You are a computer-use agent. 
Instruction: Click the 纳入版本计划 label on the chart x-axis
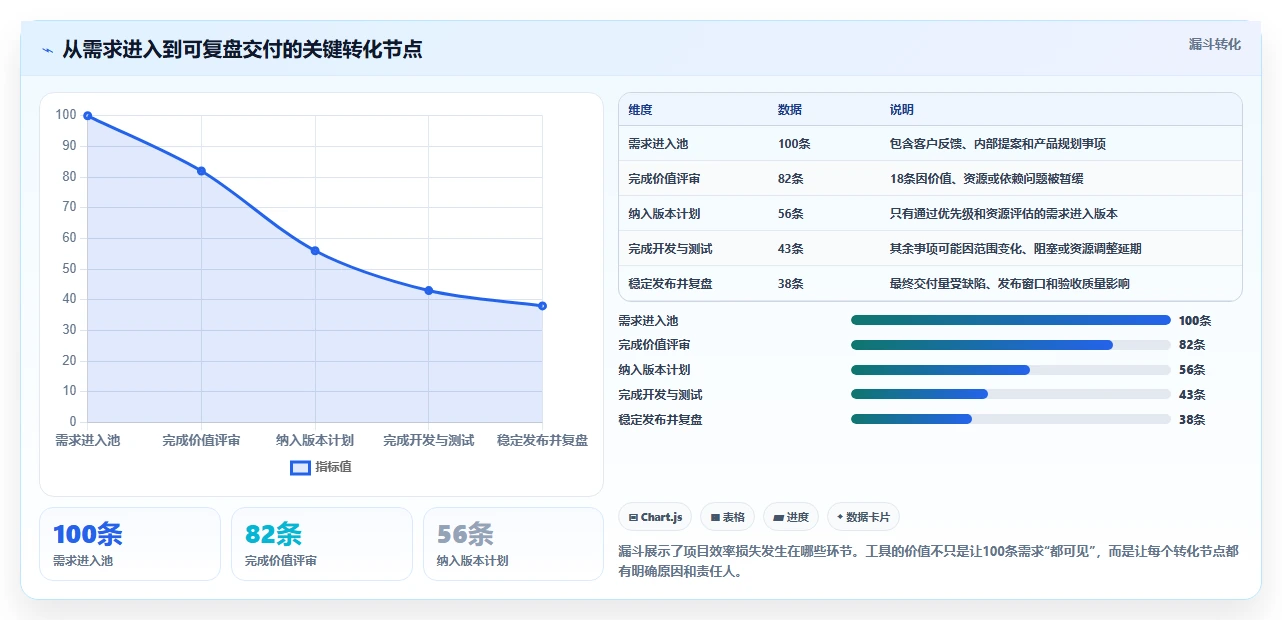[315, 440]
